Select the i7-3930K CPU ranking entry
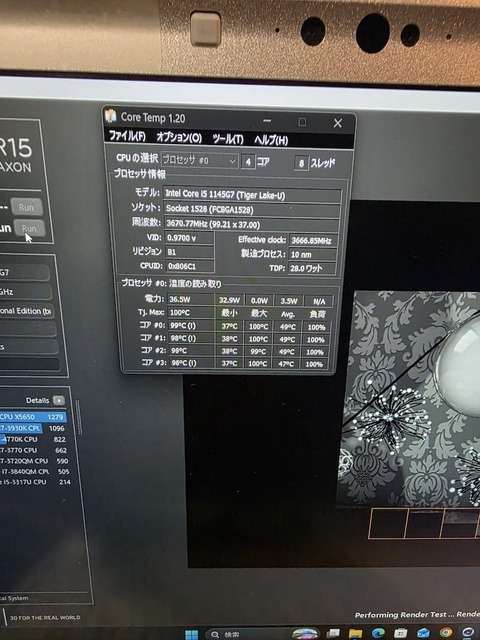The image size is (480, 640). 33,428
